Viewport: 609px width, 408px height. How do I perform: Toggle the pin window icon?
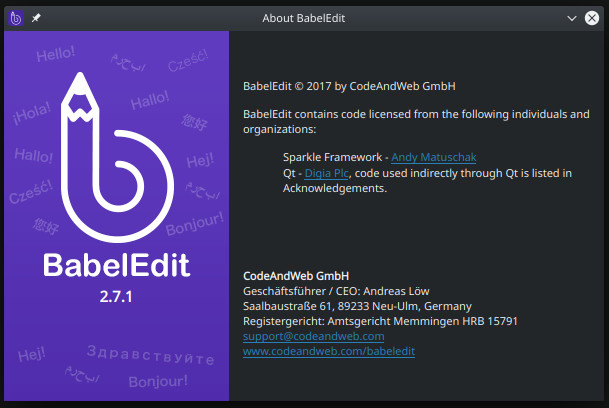pos(36,18)
